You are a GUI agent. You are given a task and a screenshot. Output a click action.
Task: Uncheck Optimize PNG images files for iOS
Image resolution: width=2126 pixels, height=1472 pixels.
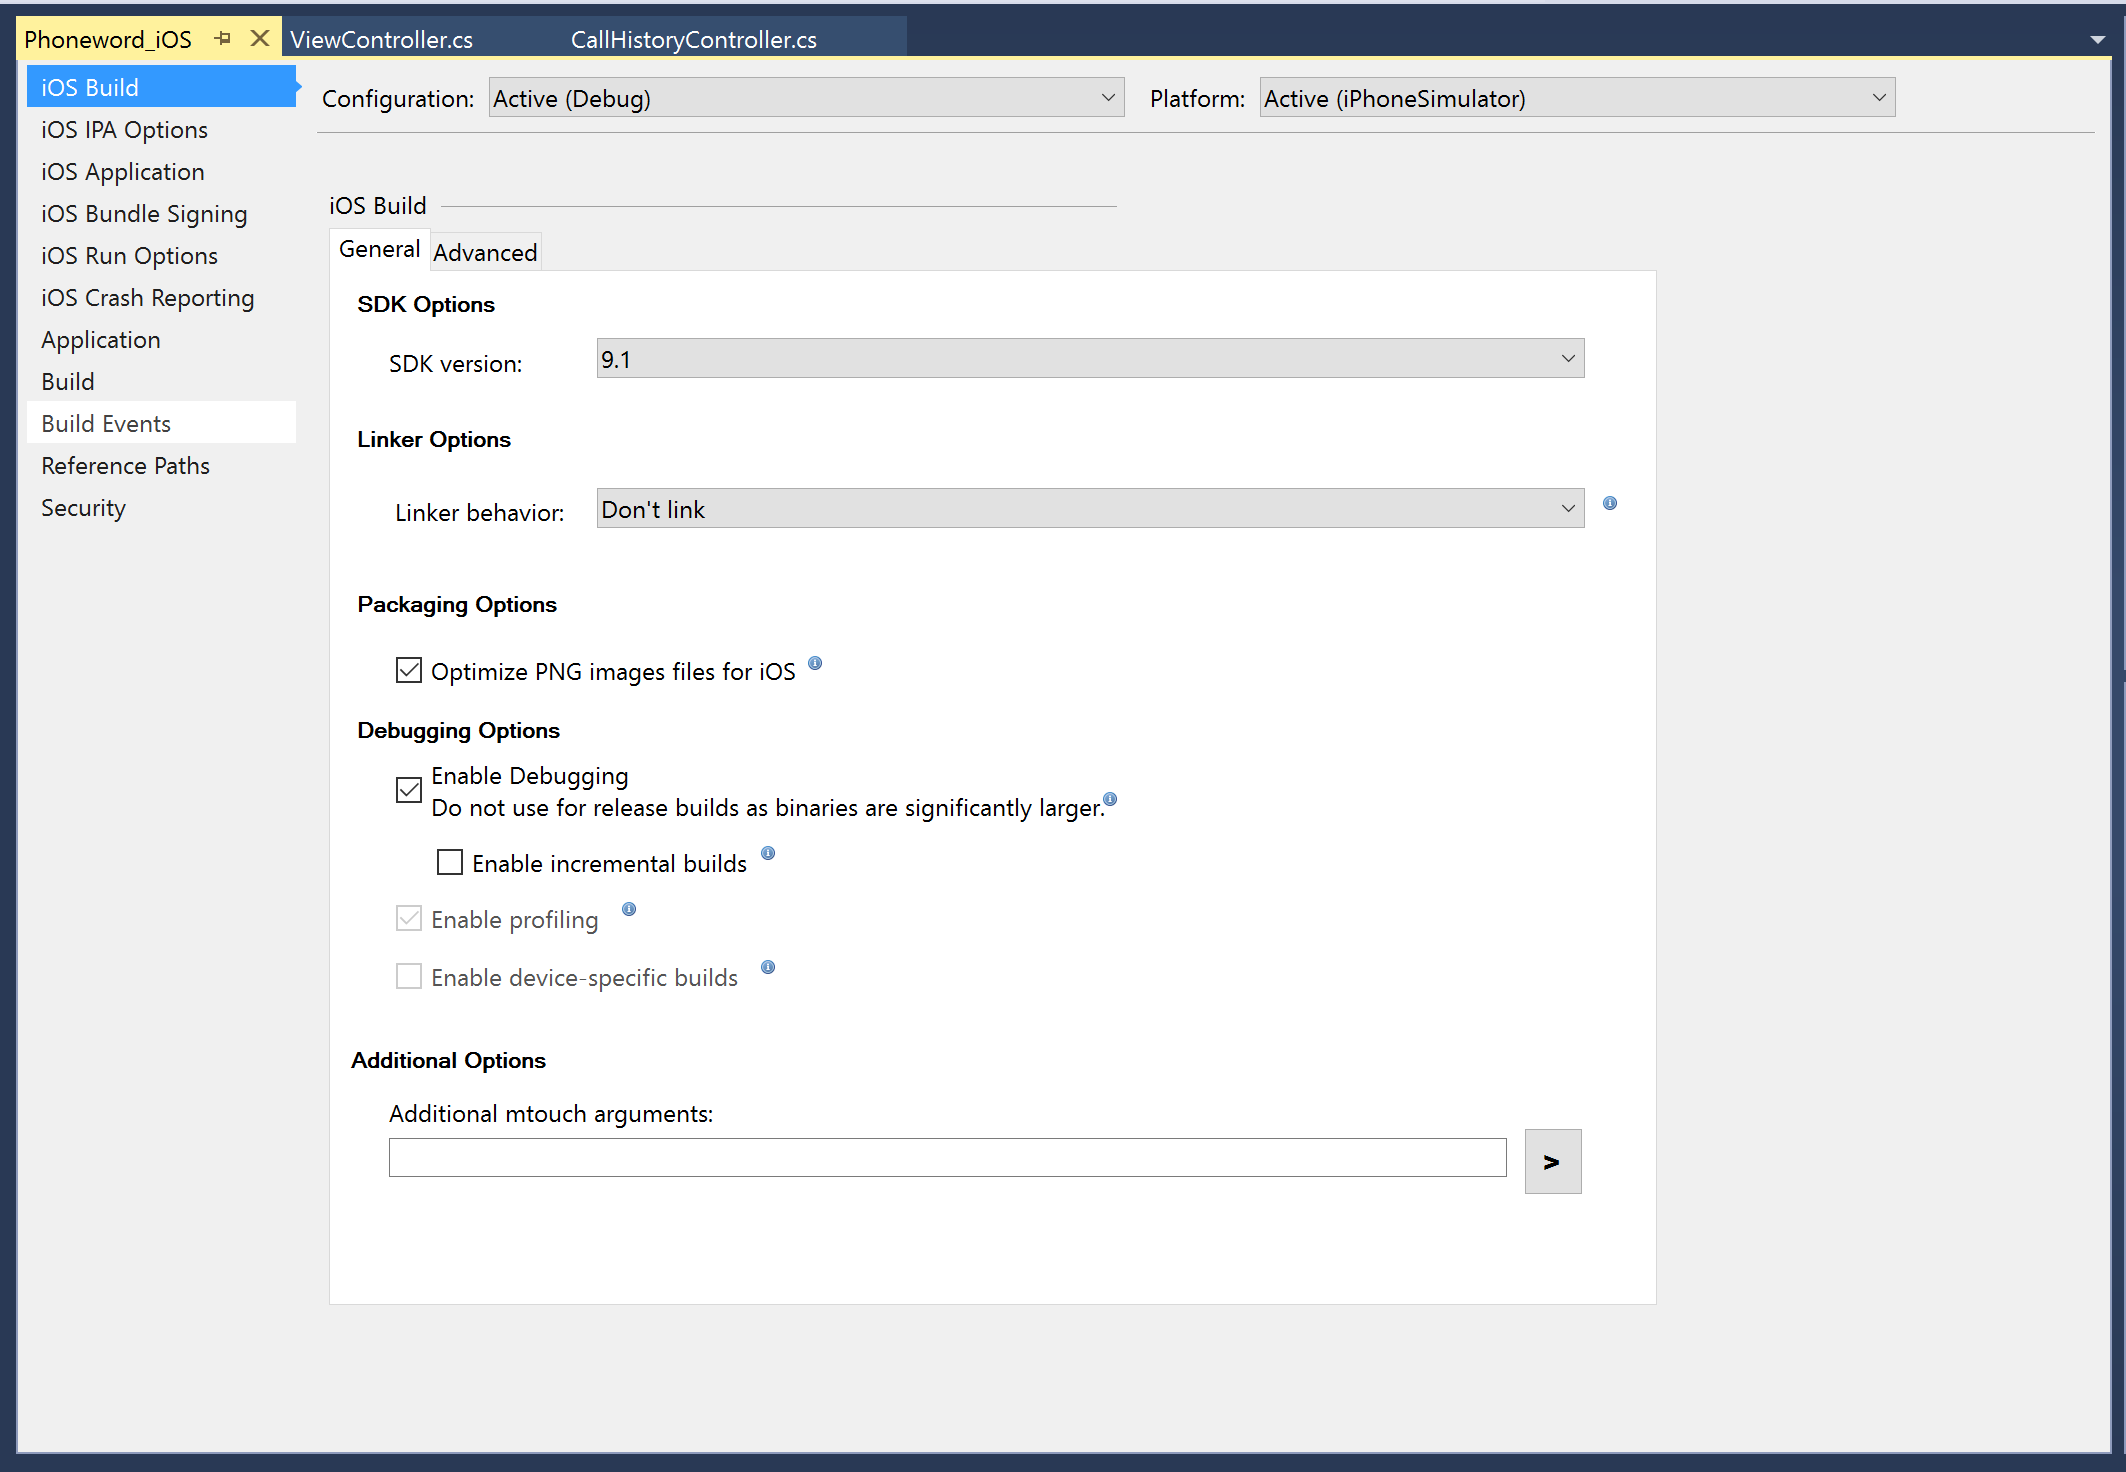(x=408, y=670)
